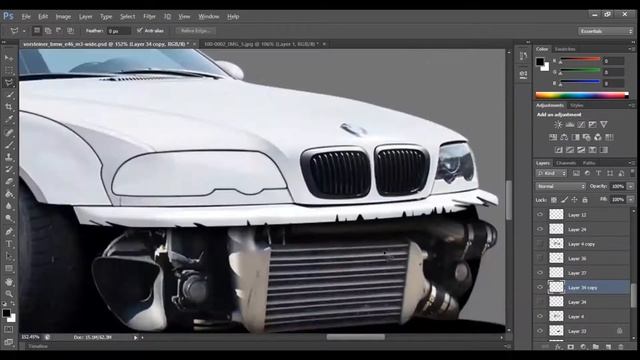The image size is (640, 360).
Task: Open the Fill slider dropdown arrow
Action: (x=631, y=200)
